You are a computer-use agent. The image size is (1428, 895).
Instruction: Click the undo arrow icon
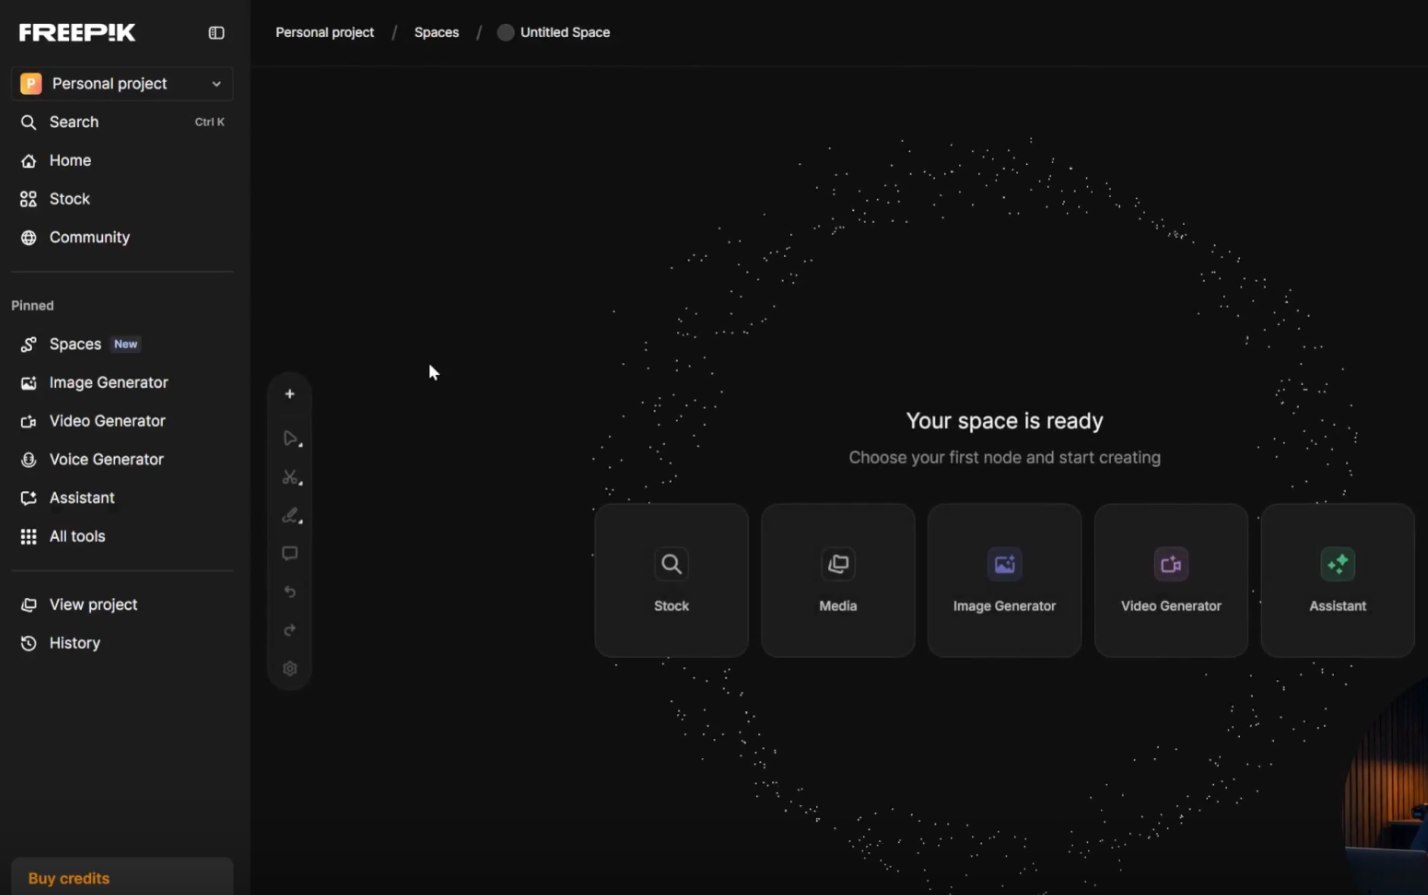(290, 592)
